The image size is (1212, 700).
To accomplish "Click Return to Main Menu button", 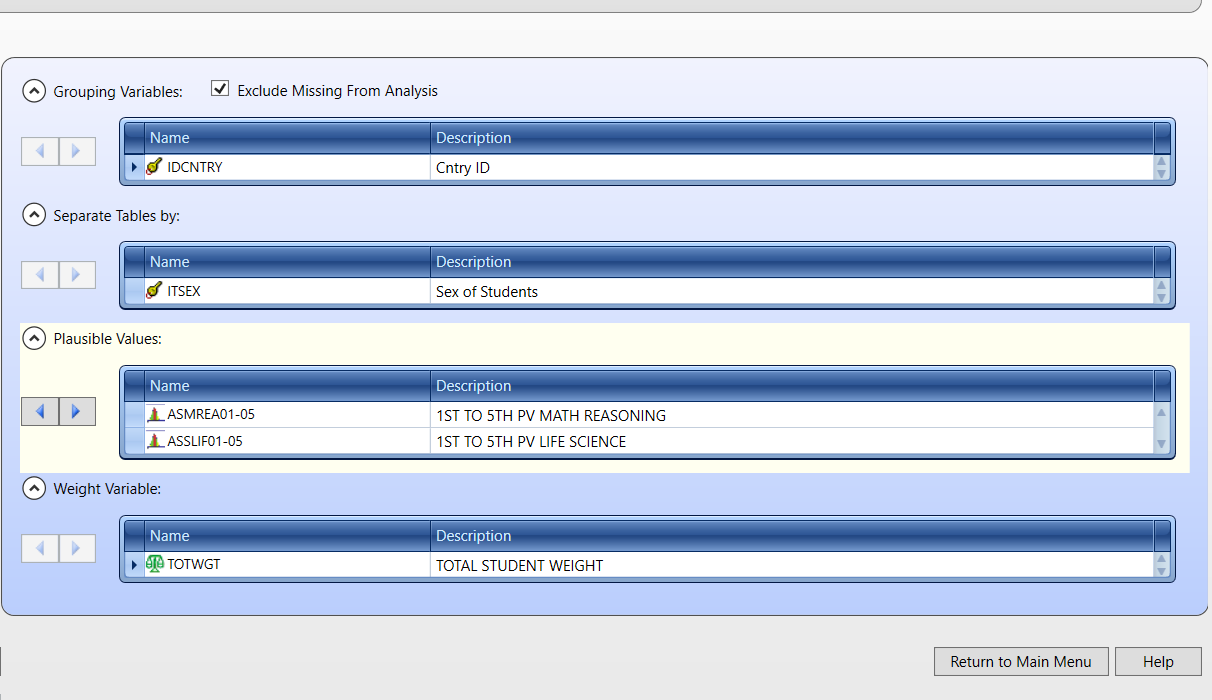I will tap(1021, 662).
